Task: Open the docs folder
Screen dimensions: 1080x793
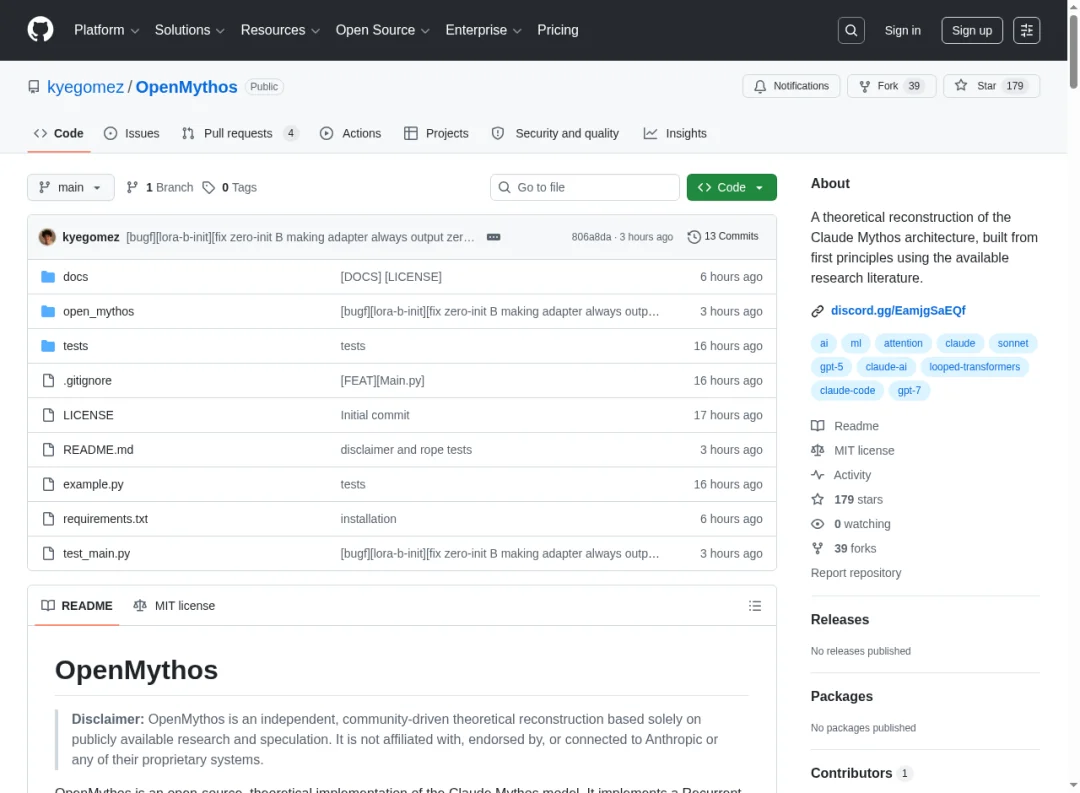Action: click(75, 277)
